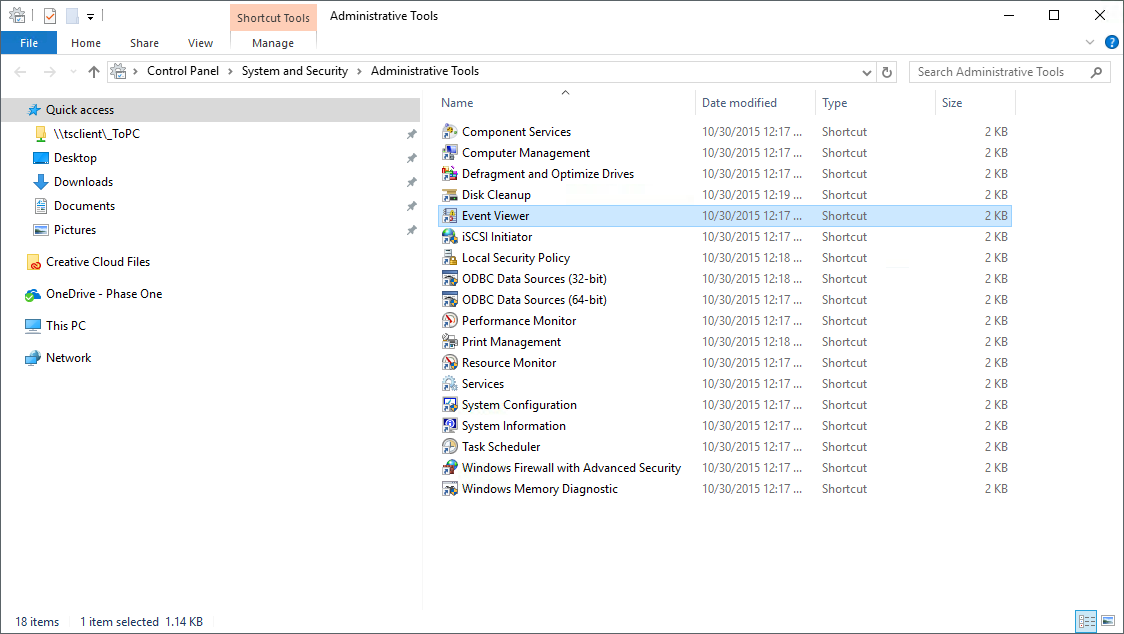Click the Back navigation arrow
Viewport: 1124px width, 634px height.
(x=20, y=72)
